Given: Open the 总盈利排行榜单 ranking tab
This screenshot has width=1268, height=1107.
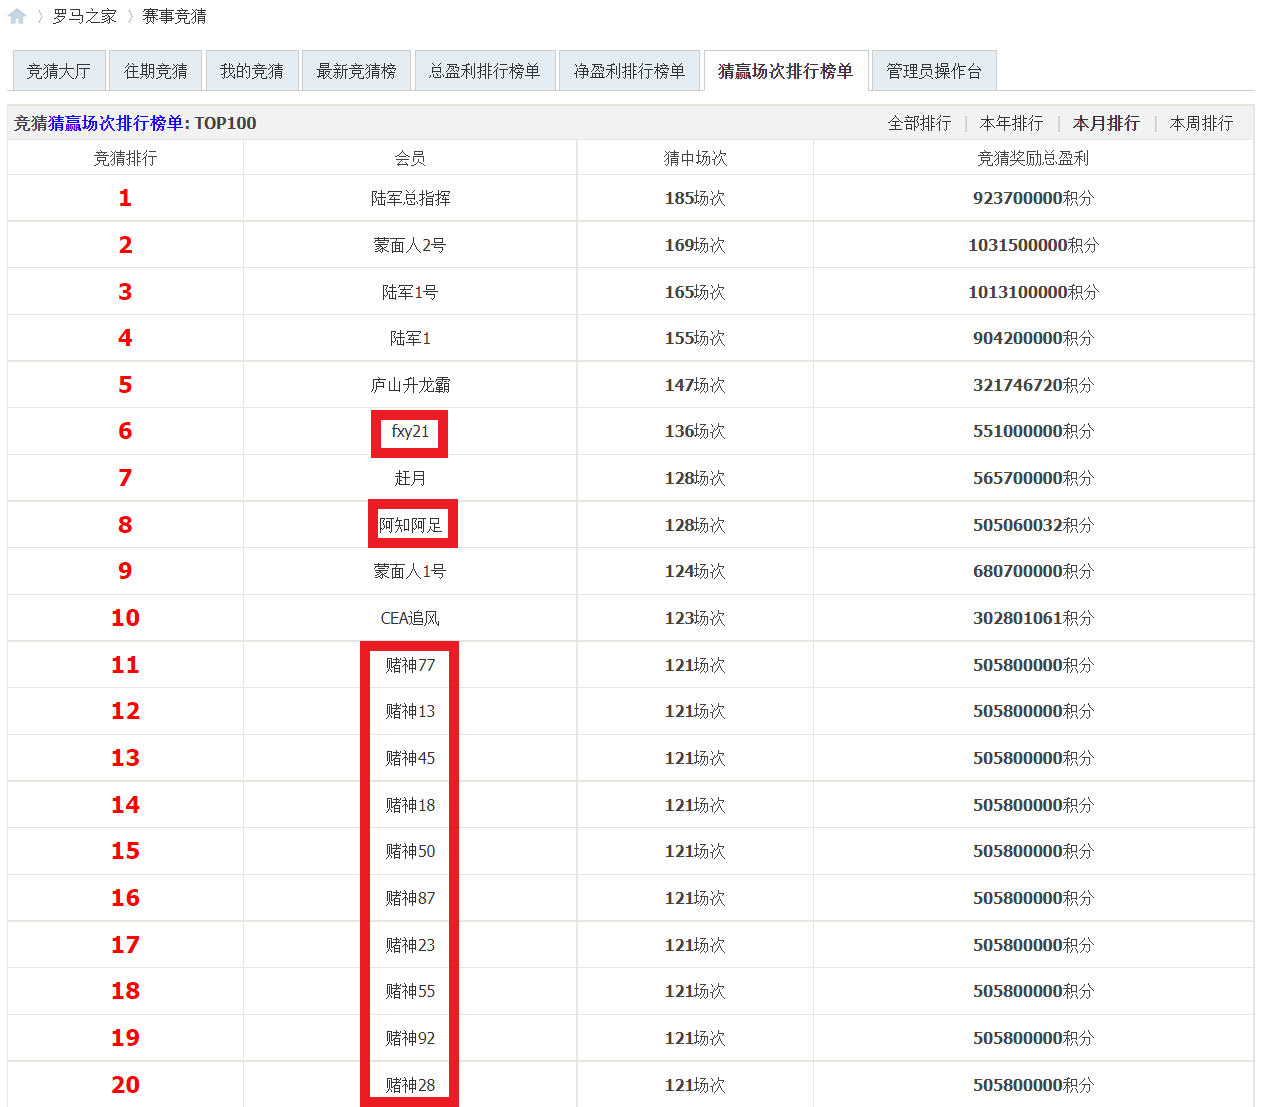Looking at the screenshot, I should click(x=485, y=70).
